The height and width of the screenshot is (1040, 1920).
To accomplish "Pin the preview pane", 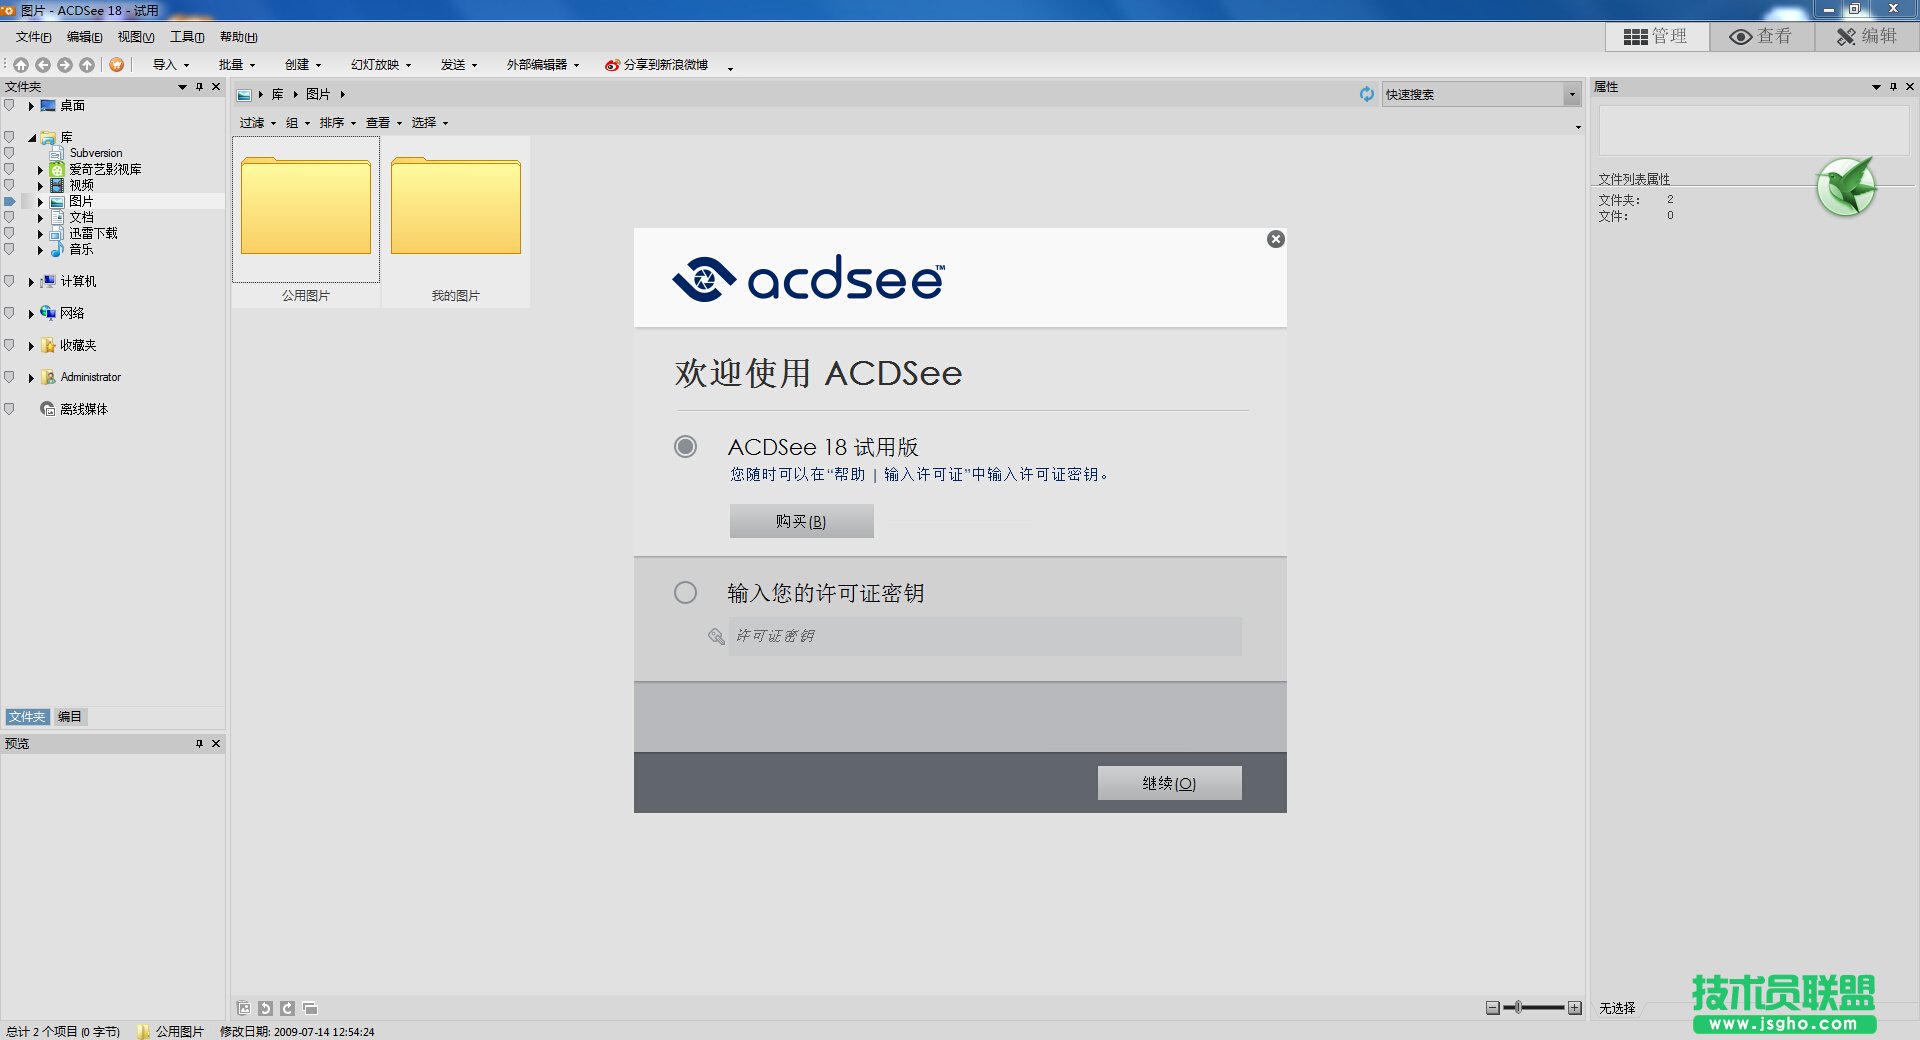I will point(199,744).
